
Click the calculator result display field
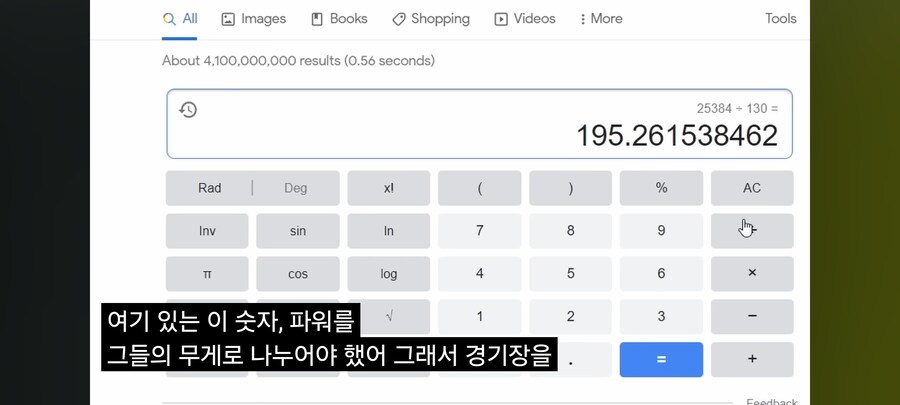click(x=479, y=125)
